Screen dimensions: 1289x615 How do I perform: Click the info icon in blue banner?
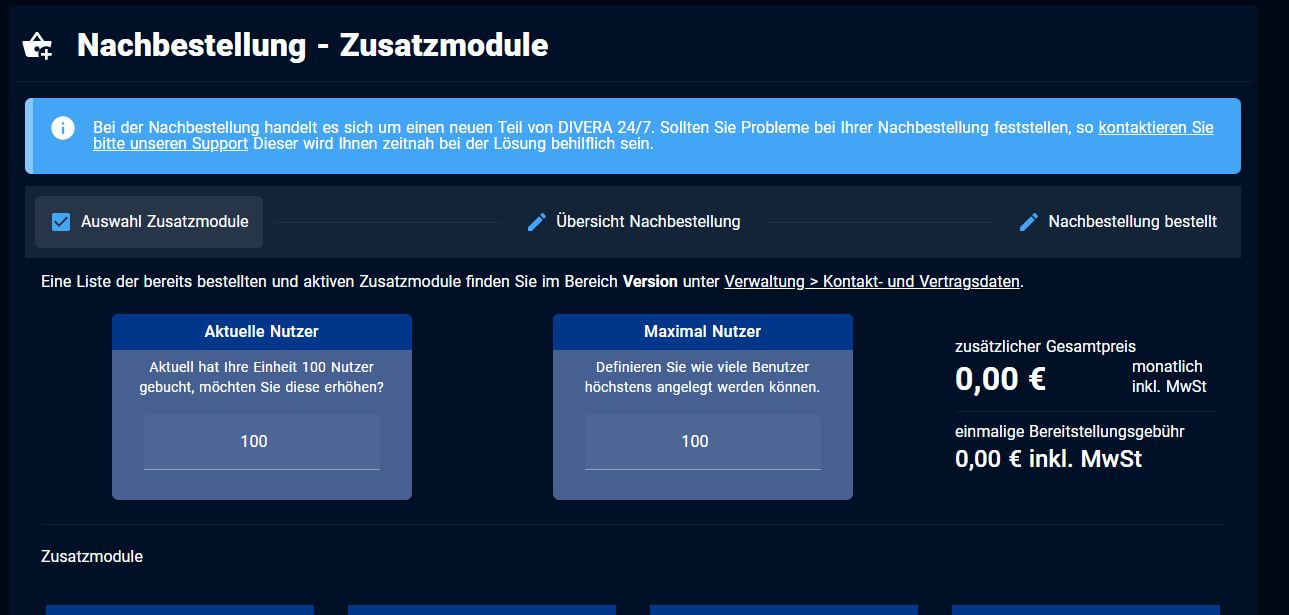click(63, 128)
